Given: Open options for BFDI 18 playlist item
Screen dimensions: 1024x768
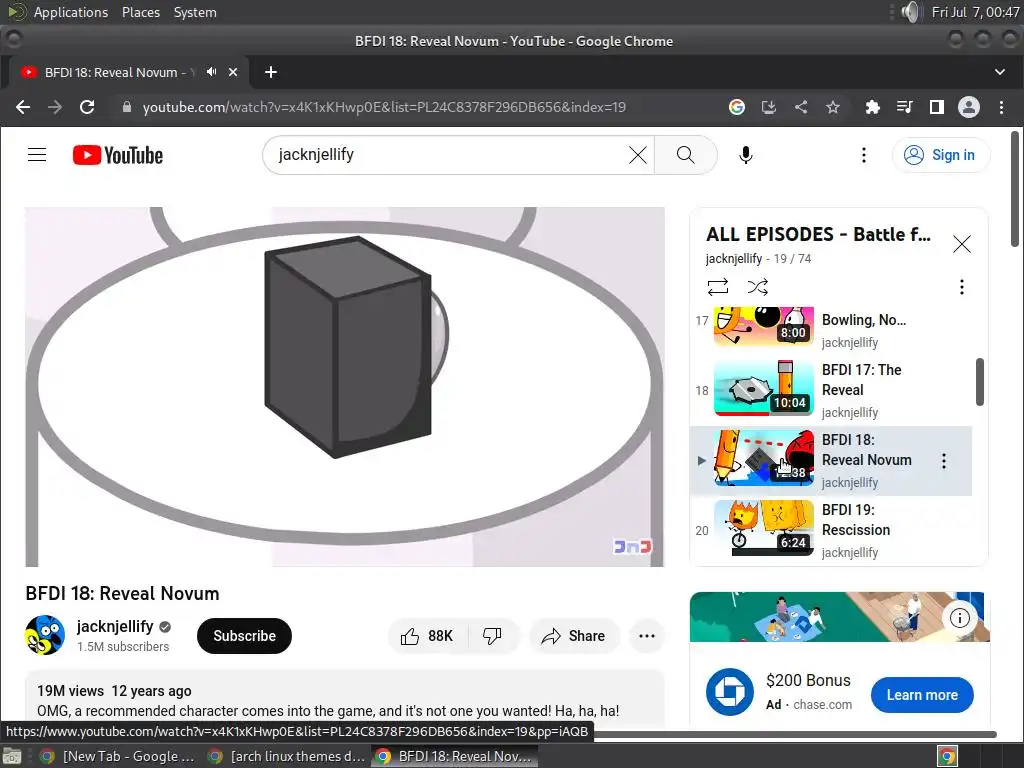Looking at the screenshot, I should pos(944,461).
